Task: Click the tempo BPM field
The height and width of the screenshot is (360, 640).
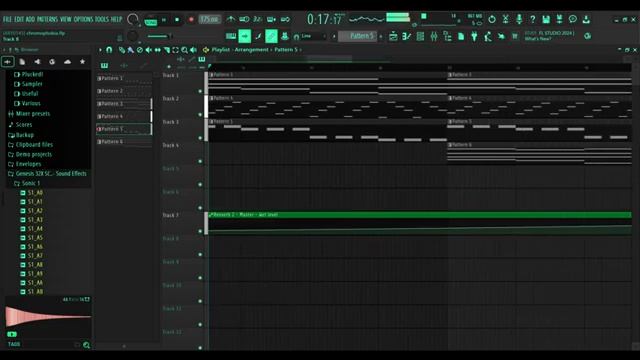Action: pos(209,19)
